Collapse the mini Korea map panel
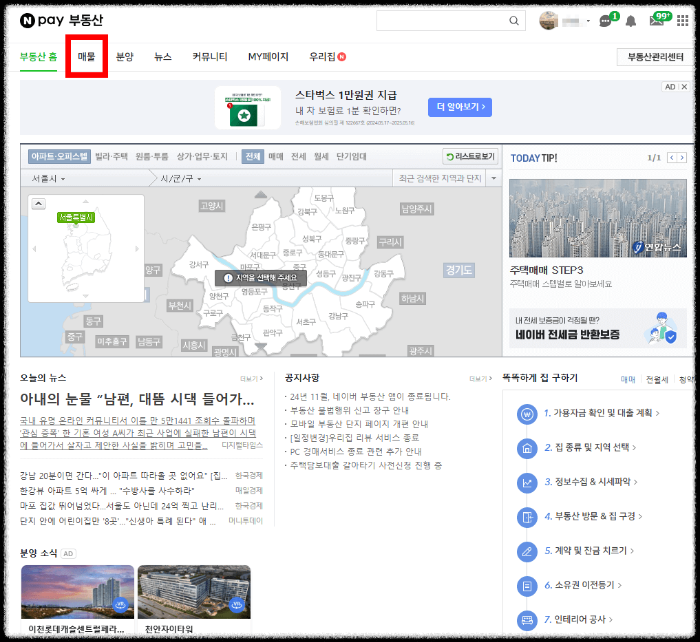The width and height of the screenshot is (700, 642). pos(39,204)
